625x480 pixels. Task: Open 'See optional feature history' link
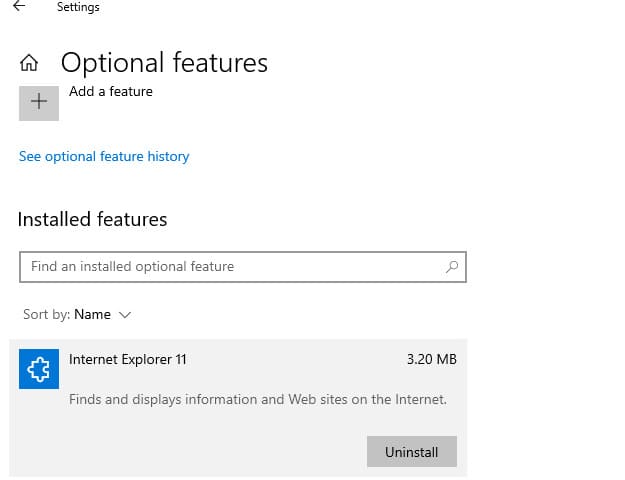tap(104, 156)
